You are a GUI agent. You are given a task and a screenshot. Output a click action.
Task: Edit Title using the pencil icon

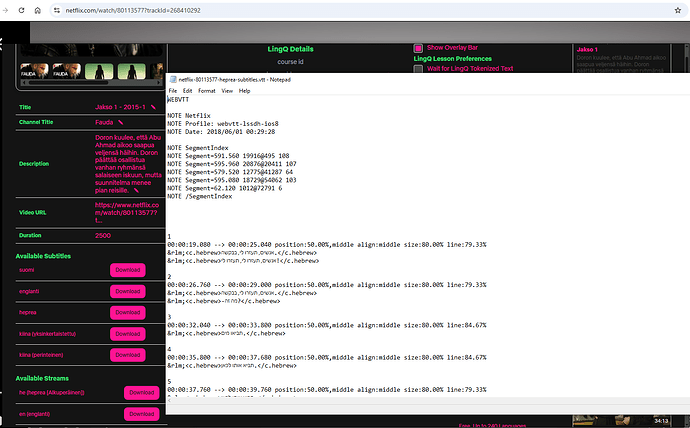coord(153,107)
